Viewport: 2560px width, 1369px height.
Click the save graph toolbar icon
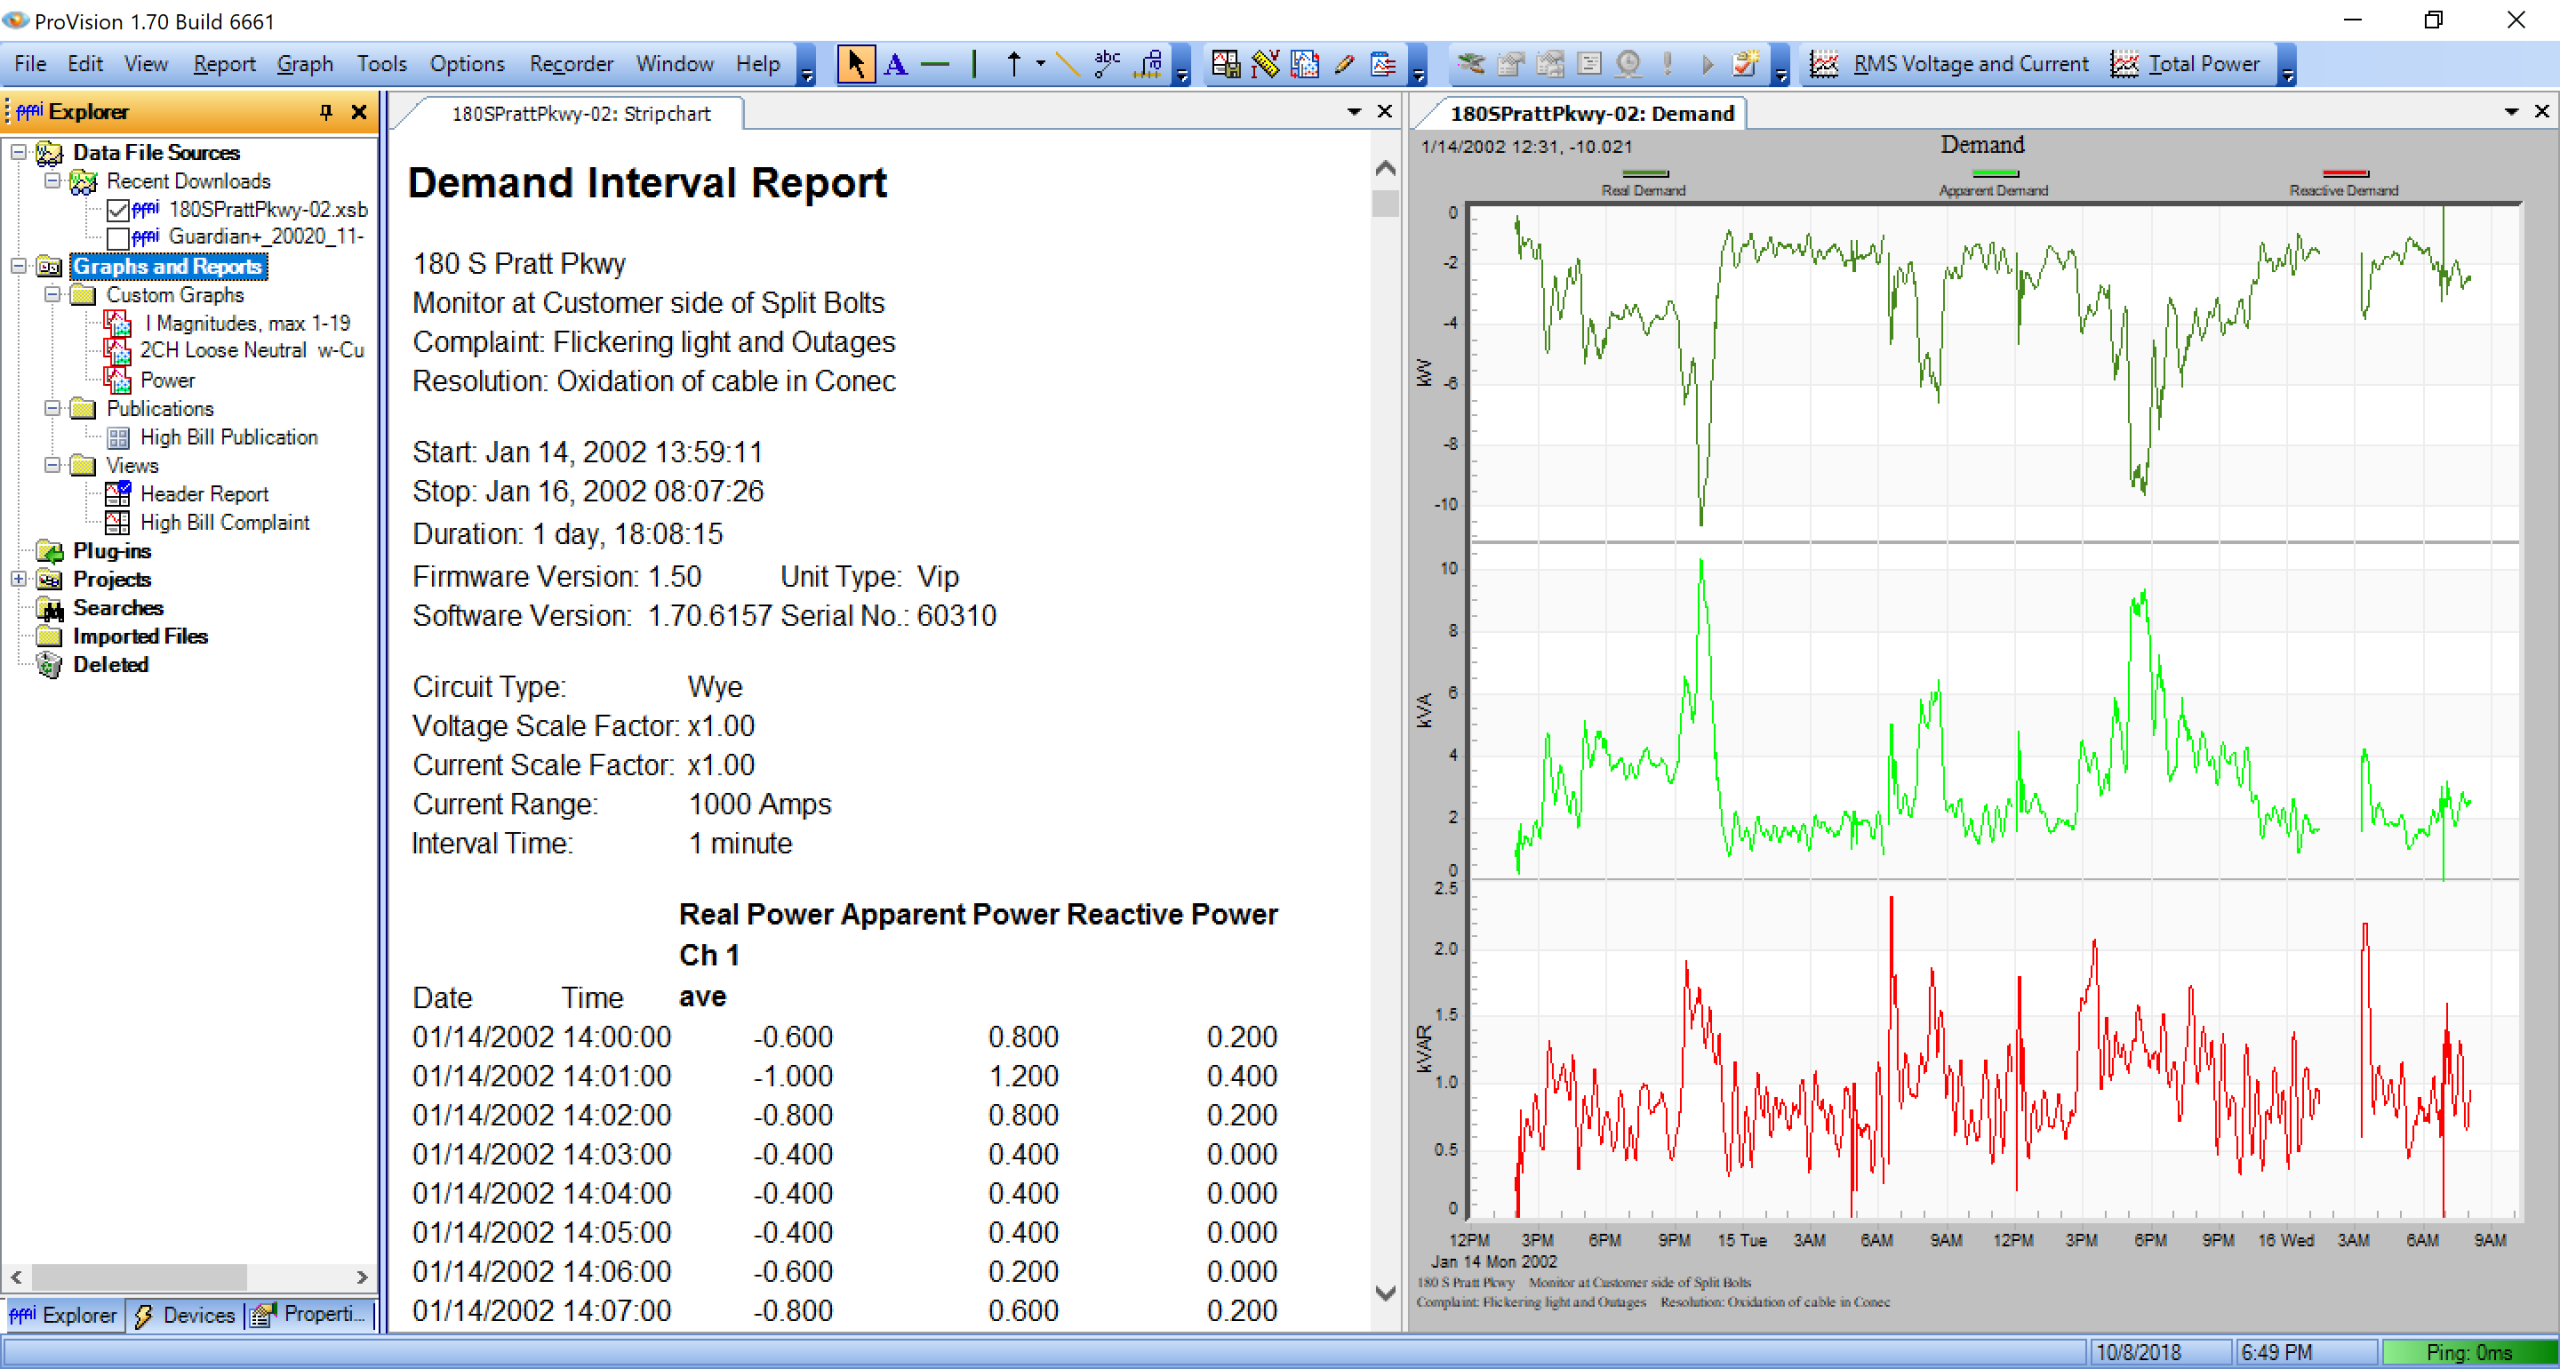1227,63
